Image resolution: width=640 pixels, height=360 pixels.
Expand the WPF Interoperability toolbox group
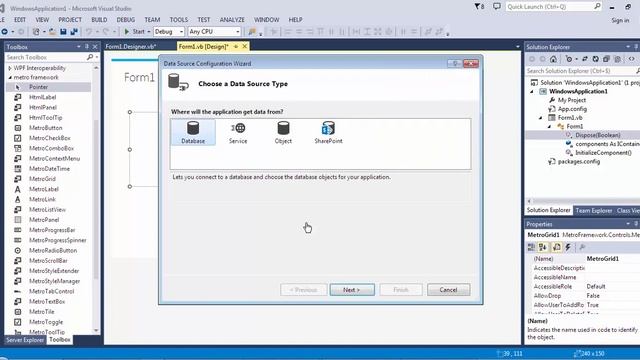click(x=10, y=68)
